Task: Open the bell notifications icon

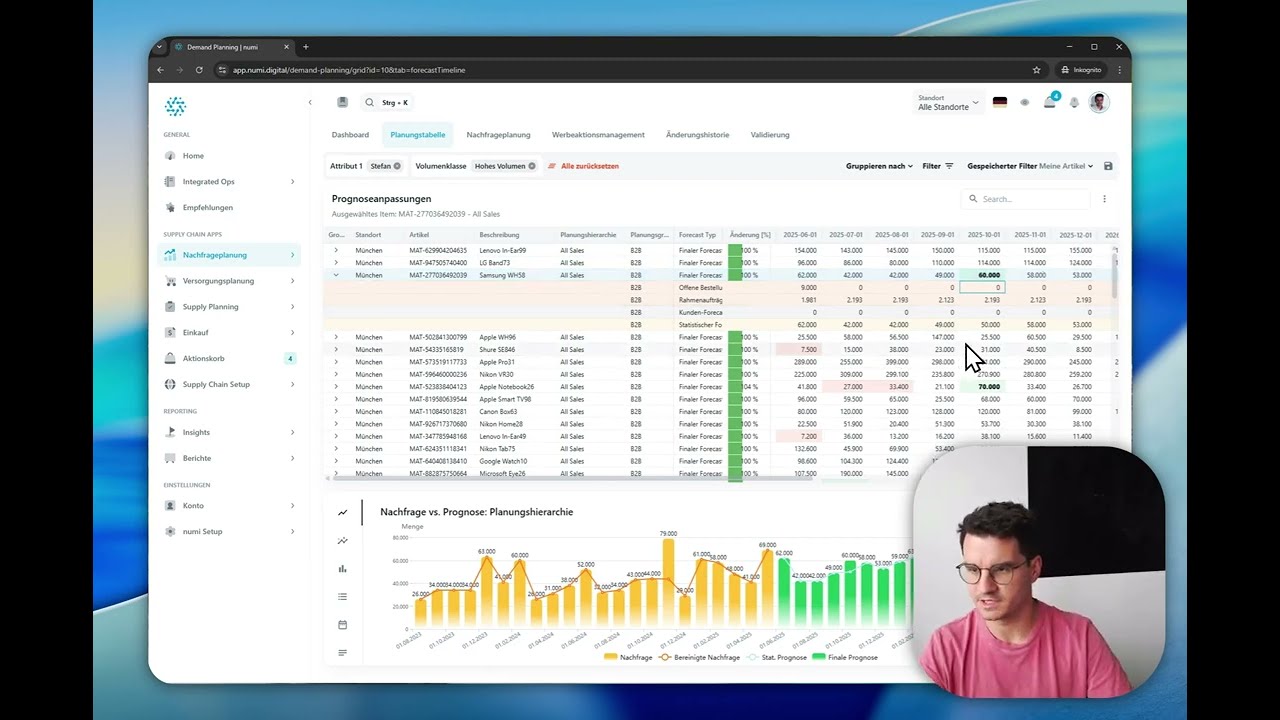Action: 1074,102
